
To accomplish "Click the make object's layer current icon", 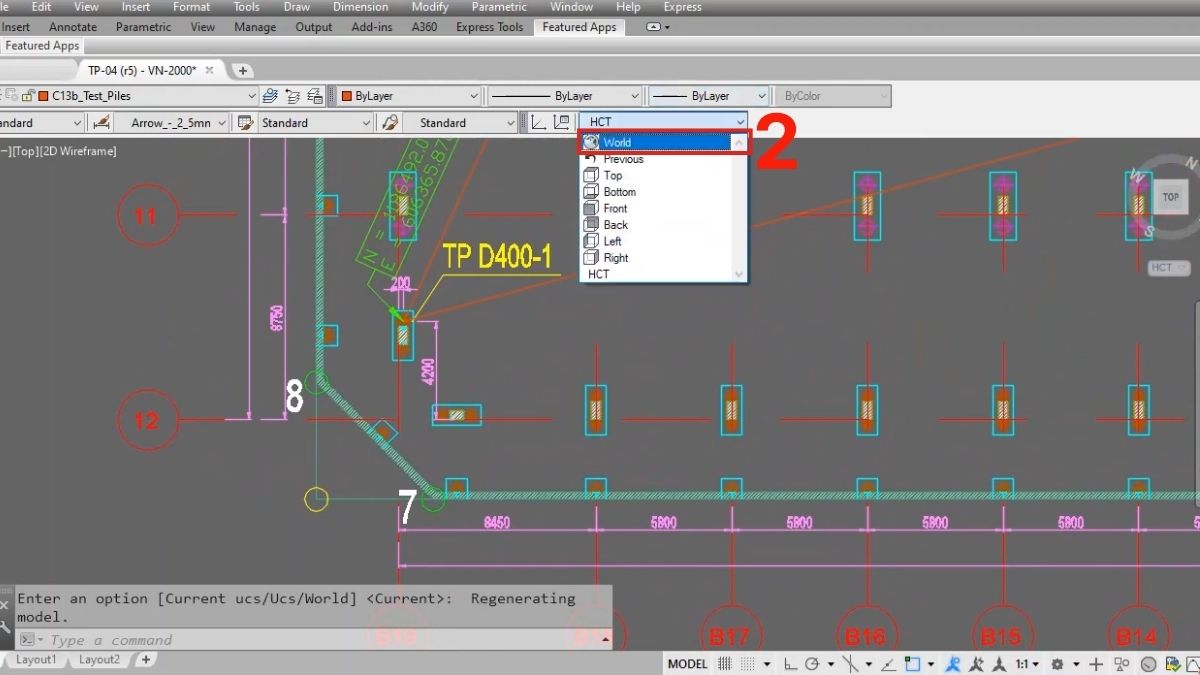I will [270, 96].
